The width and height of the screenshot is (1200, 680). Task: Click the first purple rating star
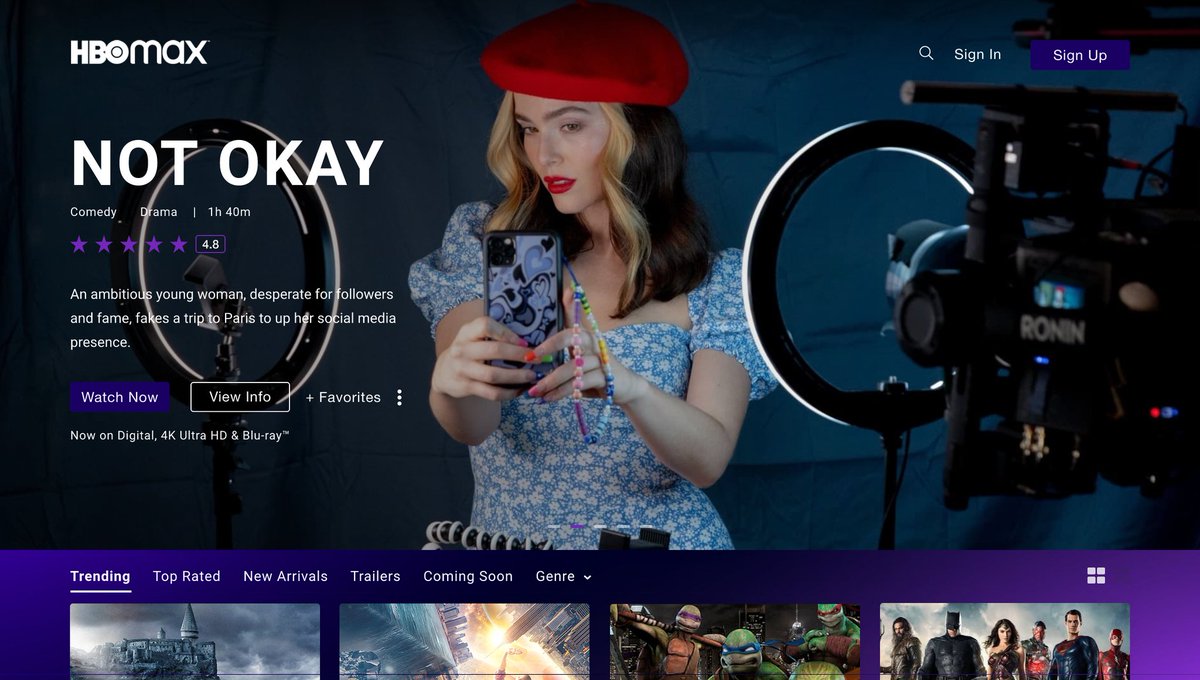tap(79, 244)
